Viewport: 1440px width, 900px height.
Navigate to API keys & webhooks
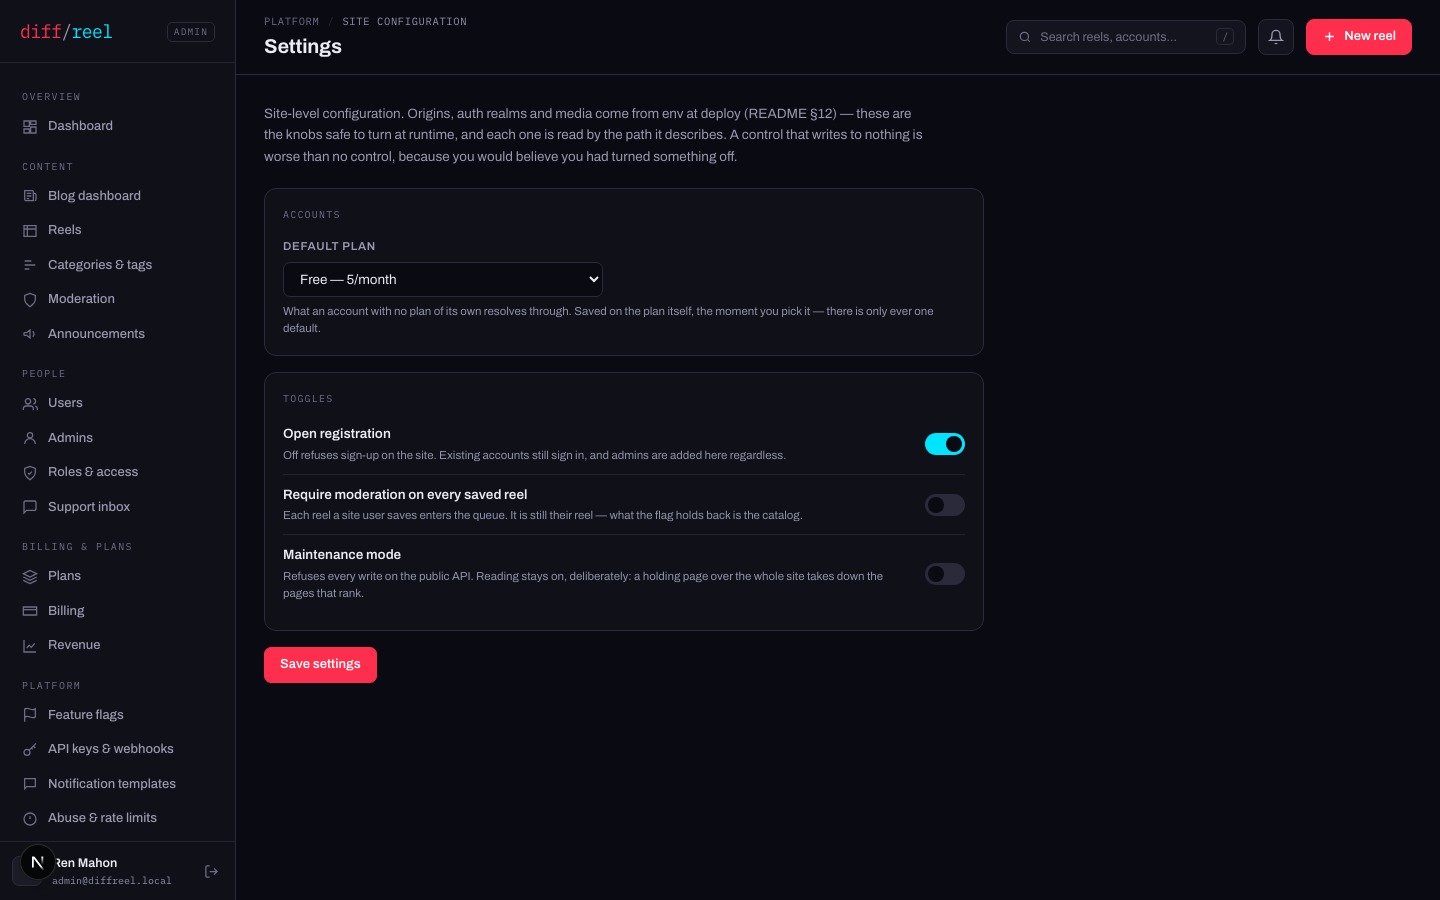pyautogui.click(x=118, y=749)
